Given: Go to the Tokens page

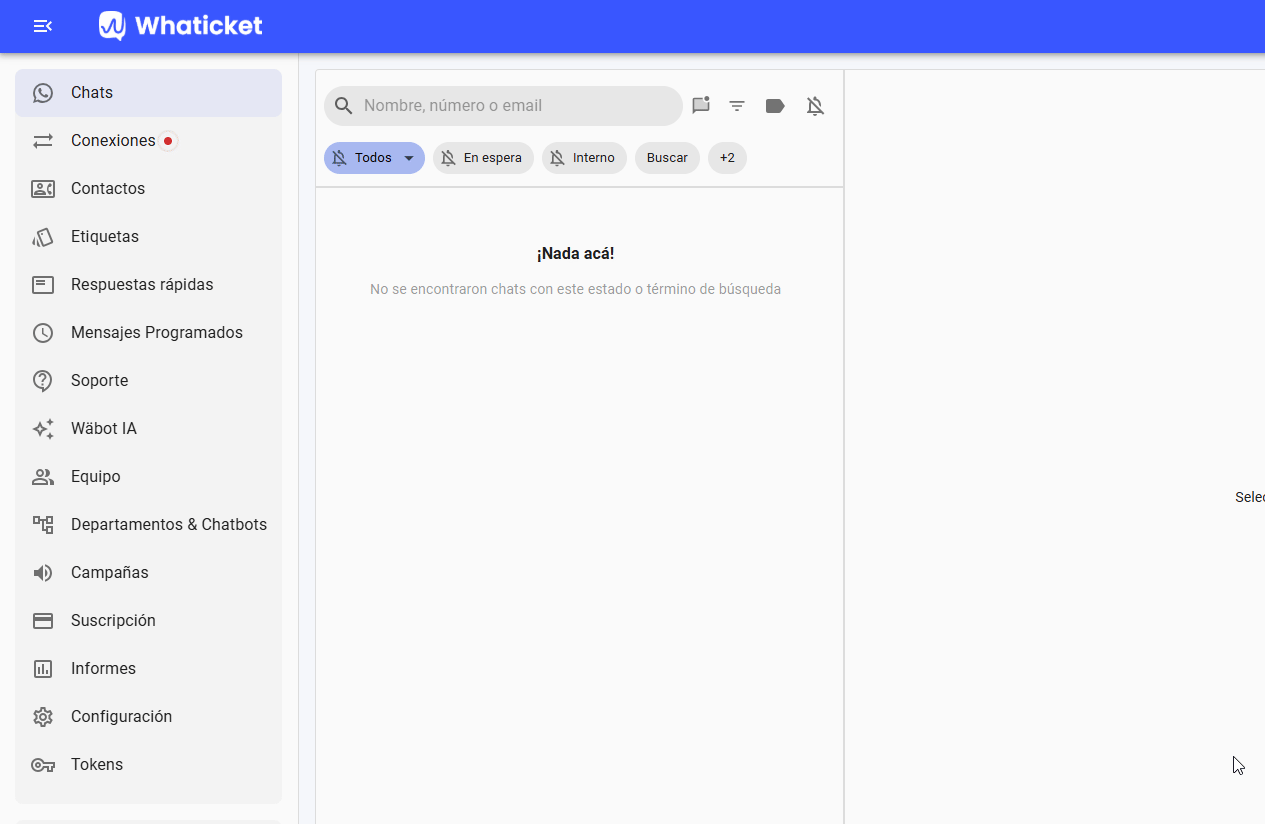Looking at the screenshot, I should click(x=148, y=765).
